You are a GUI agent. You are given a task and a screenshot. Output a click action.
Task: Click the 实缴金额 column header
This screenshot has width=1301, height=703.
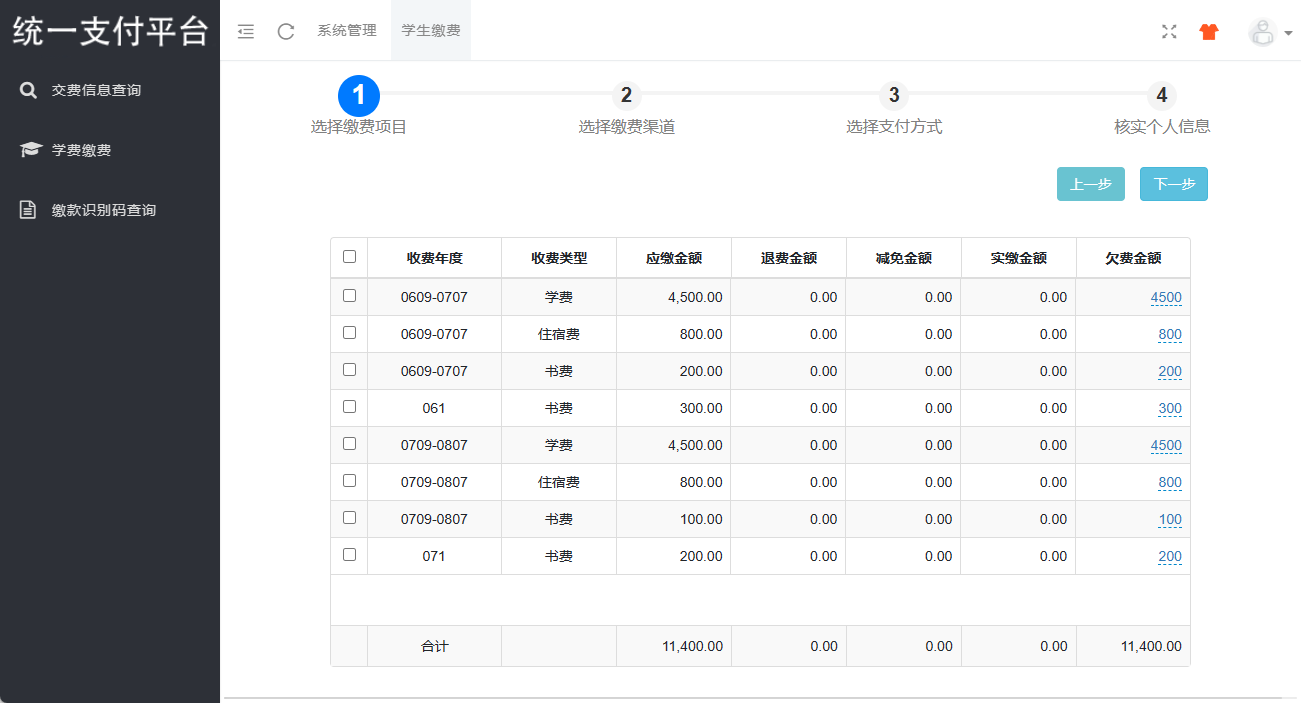pyautogui.click(x=1019, y=258)
